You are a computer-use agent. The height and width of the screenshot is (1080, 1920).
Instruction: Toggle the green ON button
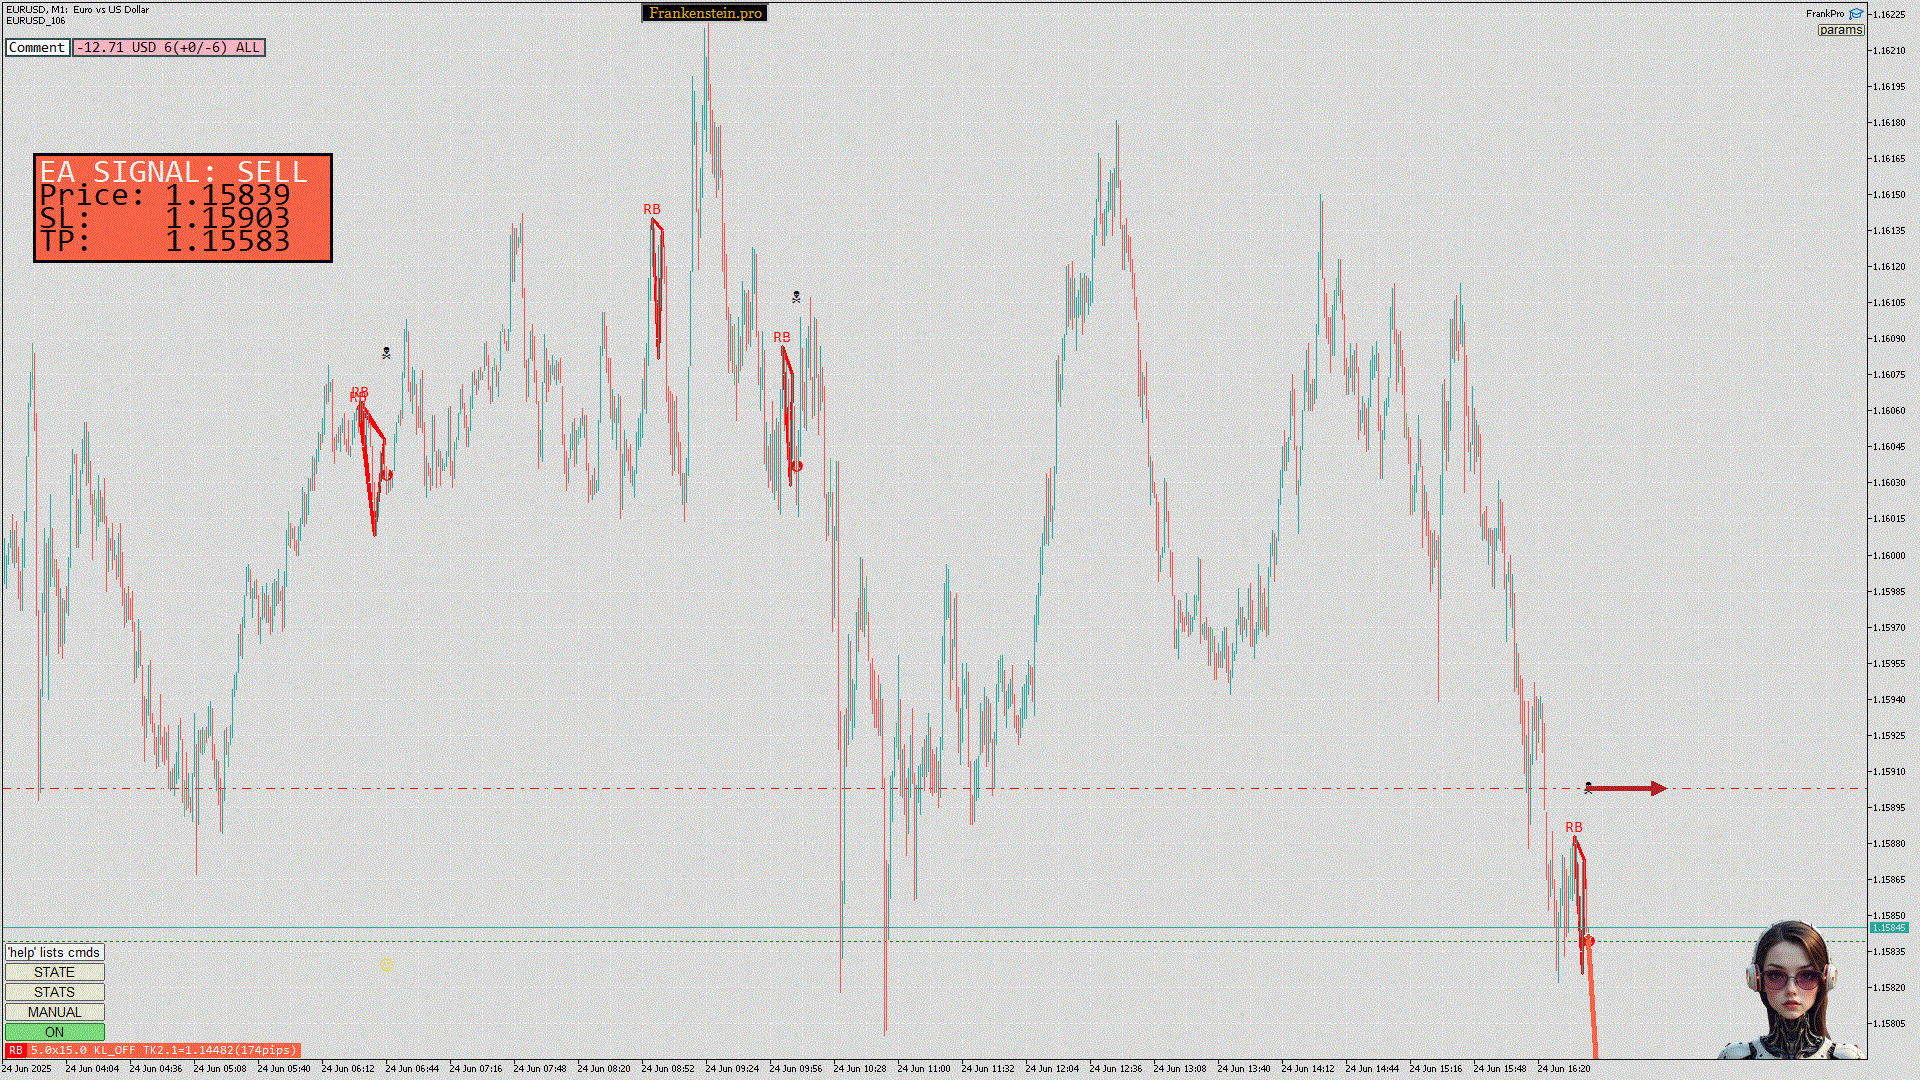[54, 1032]
